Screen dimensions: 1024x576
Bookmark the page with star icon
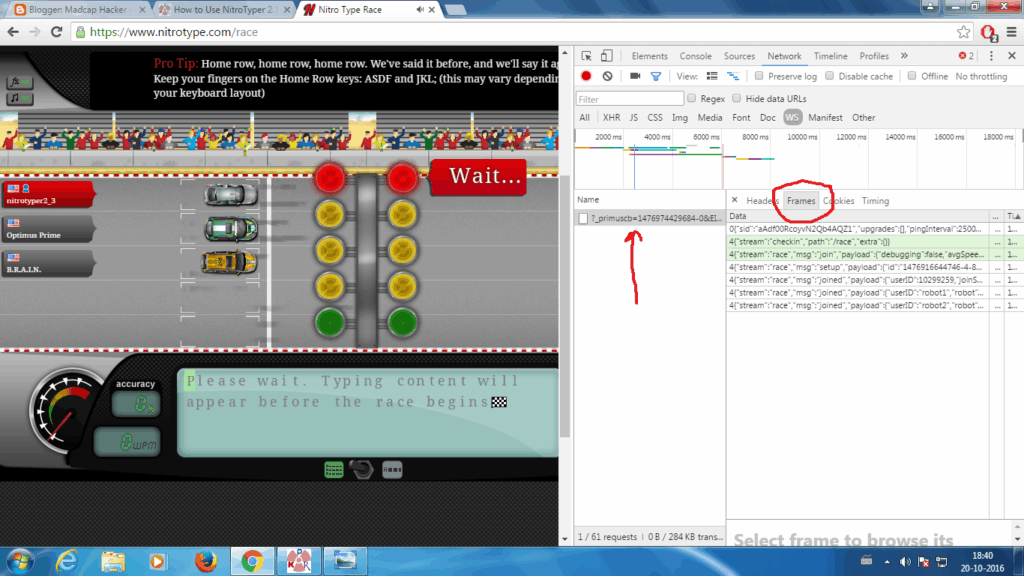pos(963,32)
